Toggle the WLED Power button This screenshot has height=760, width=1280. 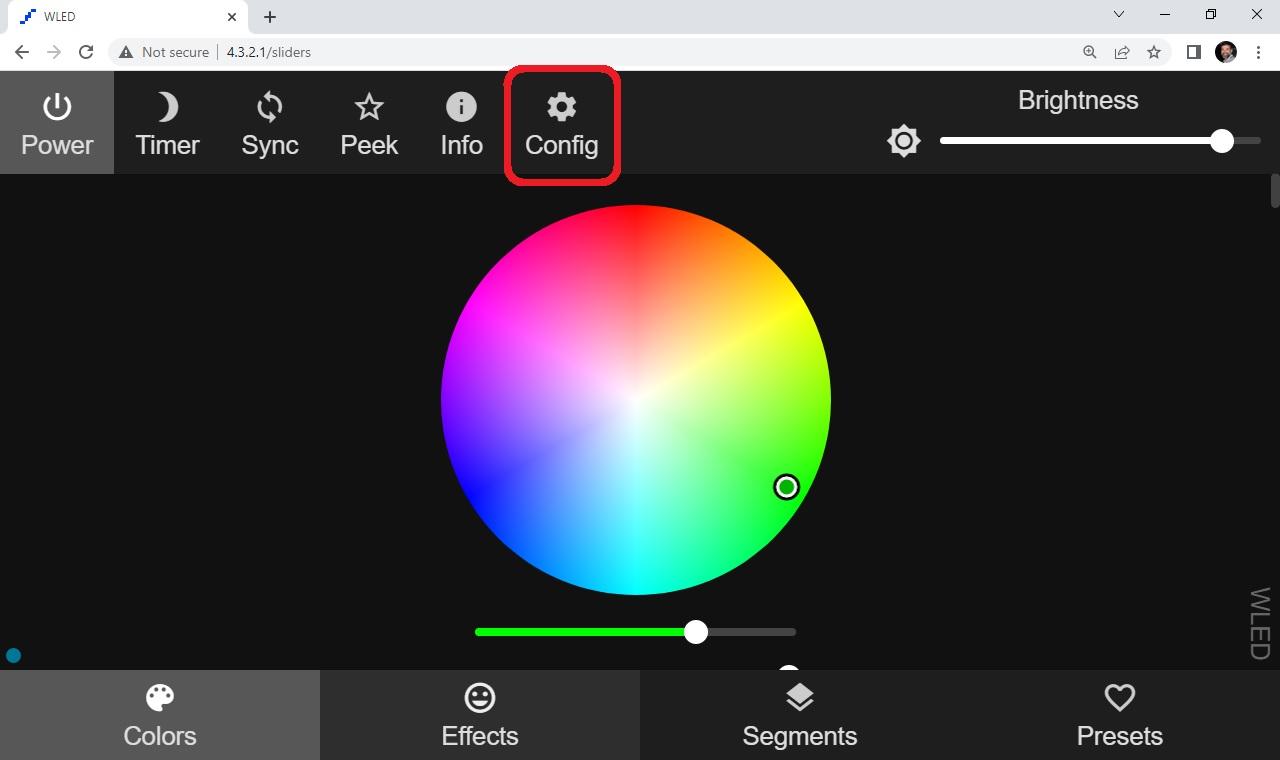57,124
